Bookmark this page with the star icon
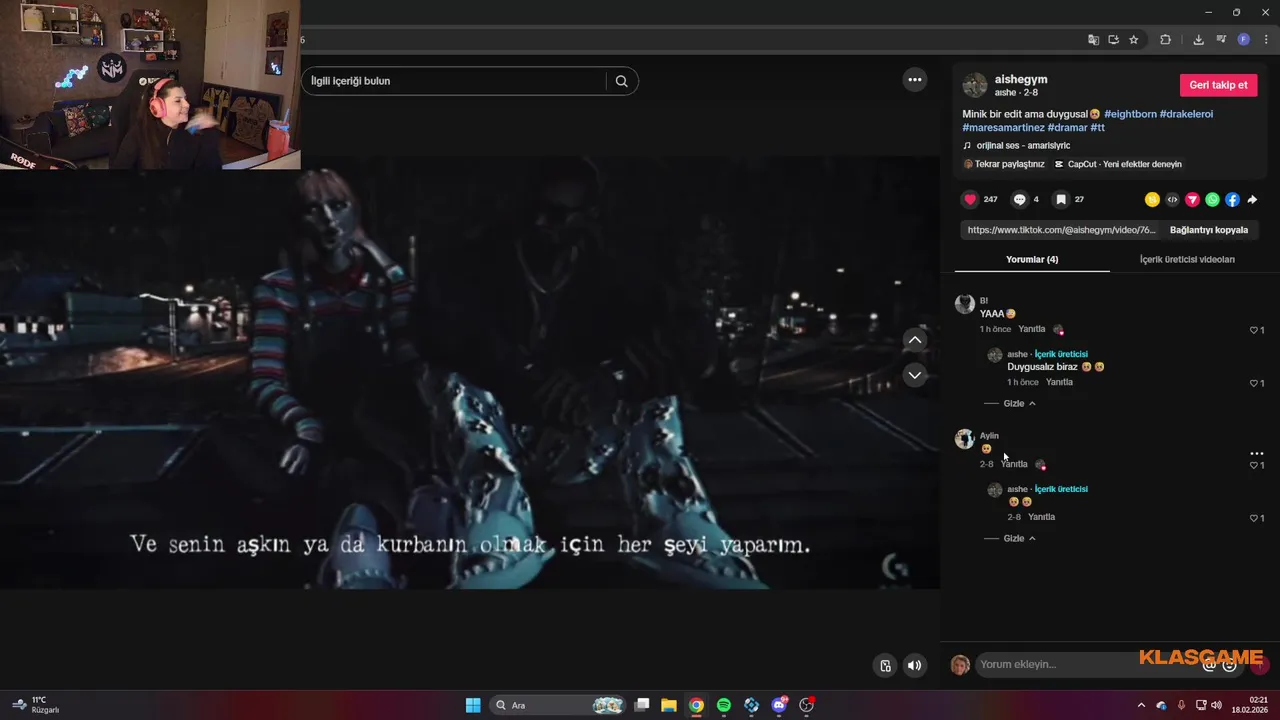The image size is (1280, 720). pos(1133,40)
